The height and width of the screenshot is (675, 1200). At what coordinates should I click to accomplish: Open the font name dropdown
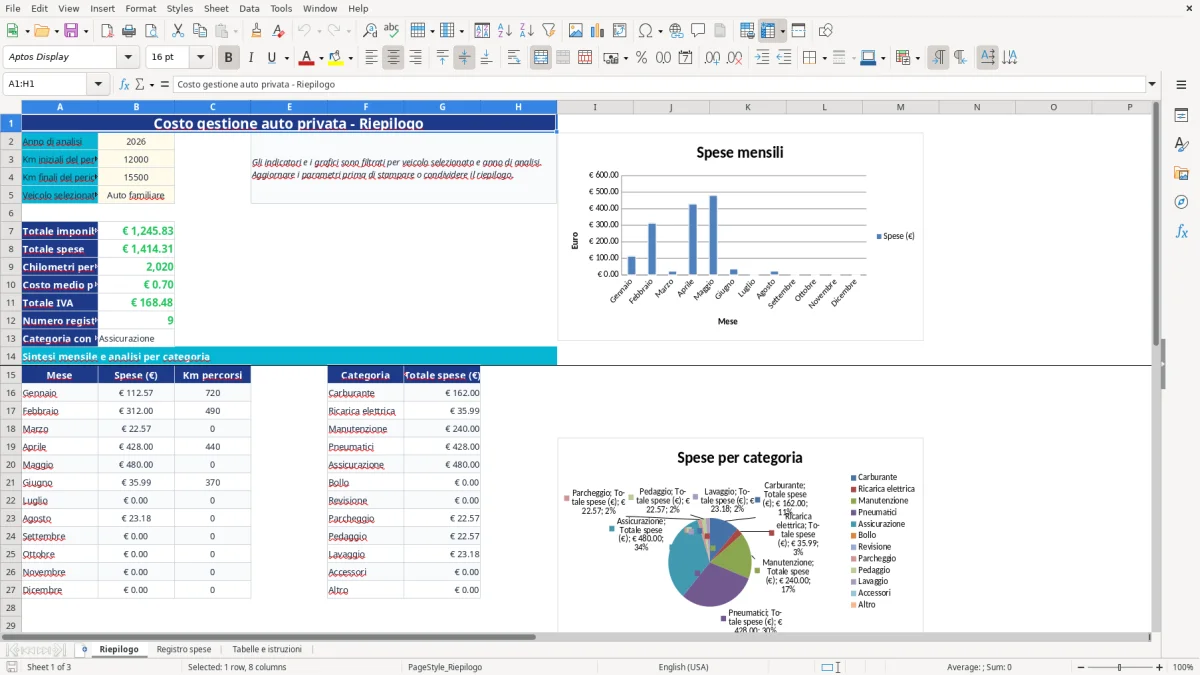[x=128, y=58]
